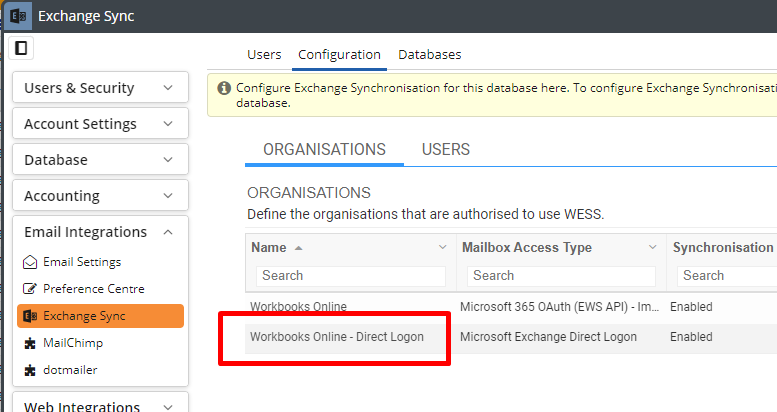This screenshot has width=777, height=412.
Task: Open Email Settings envelope icon
Action: (x=30, y=262)
